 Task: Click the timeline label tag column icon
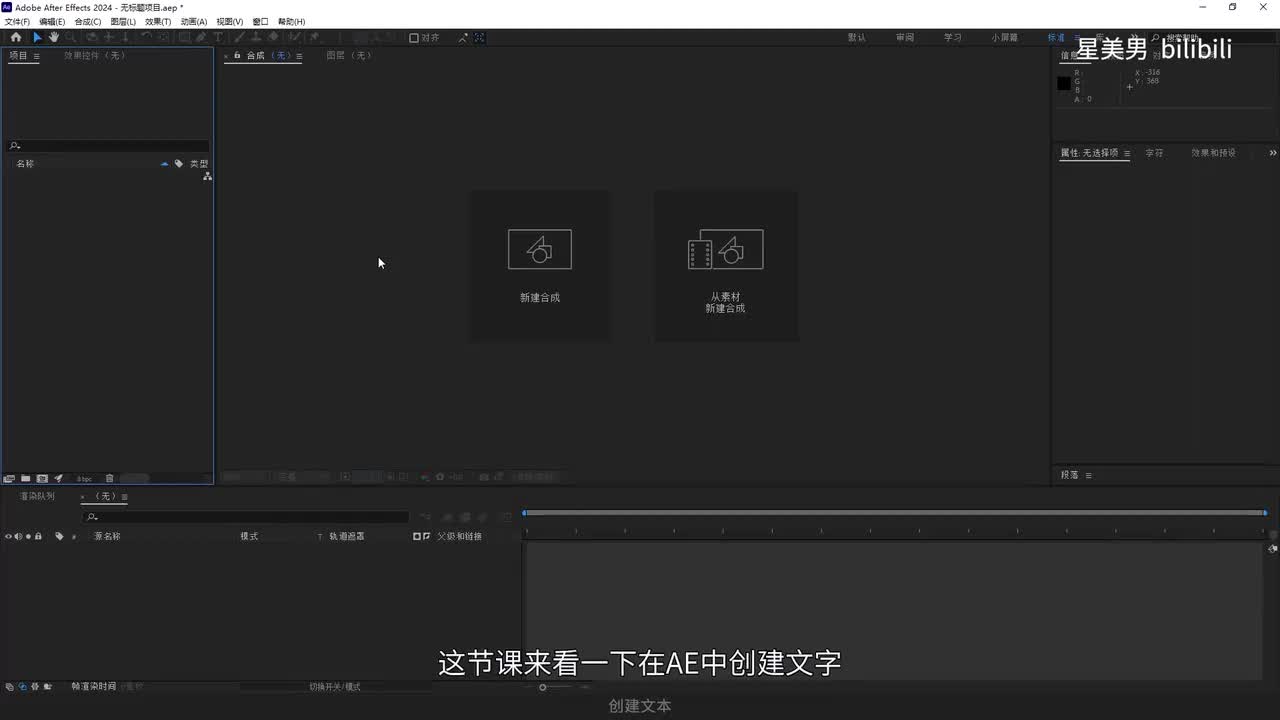pyautogui.click(x=59, y=536)
